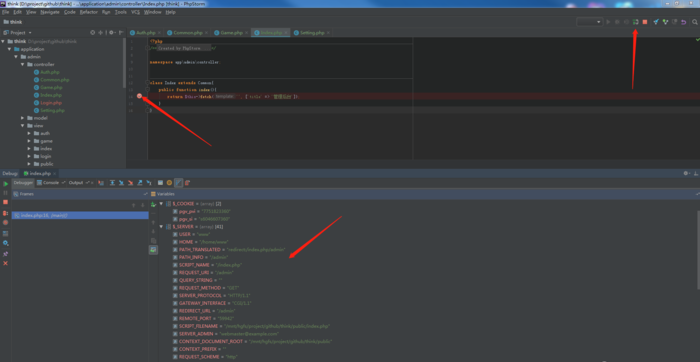Resume program with green debug arrow
This screenshot has height=362, width=700.
point(6,184)
